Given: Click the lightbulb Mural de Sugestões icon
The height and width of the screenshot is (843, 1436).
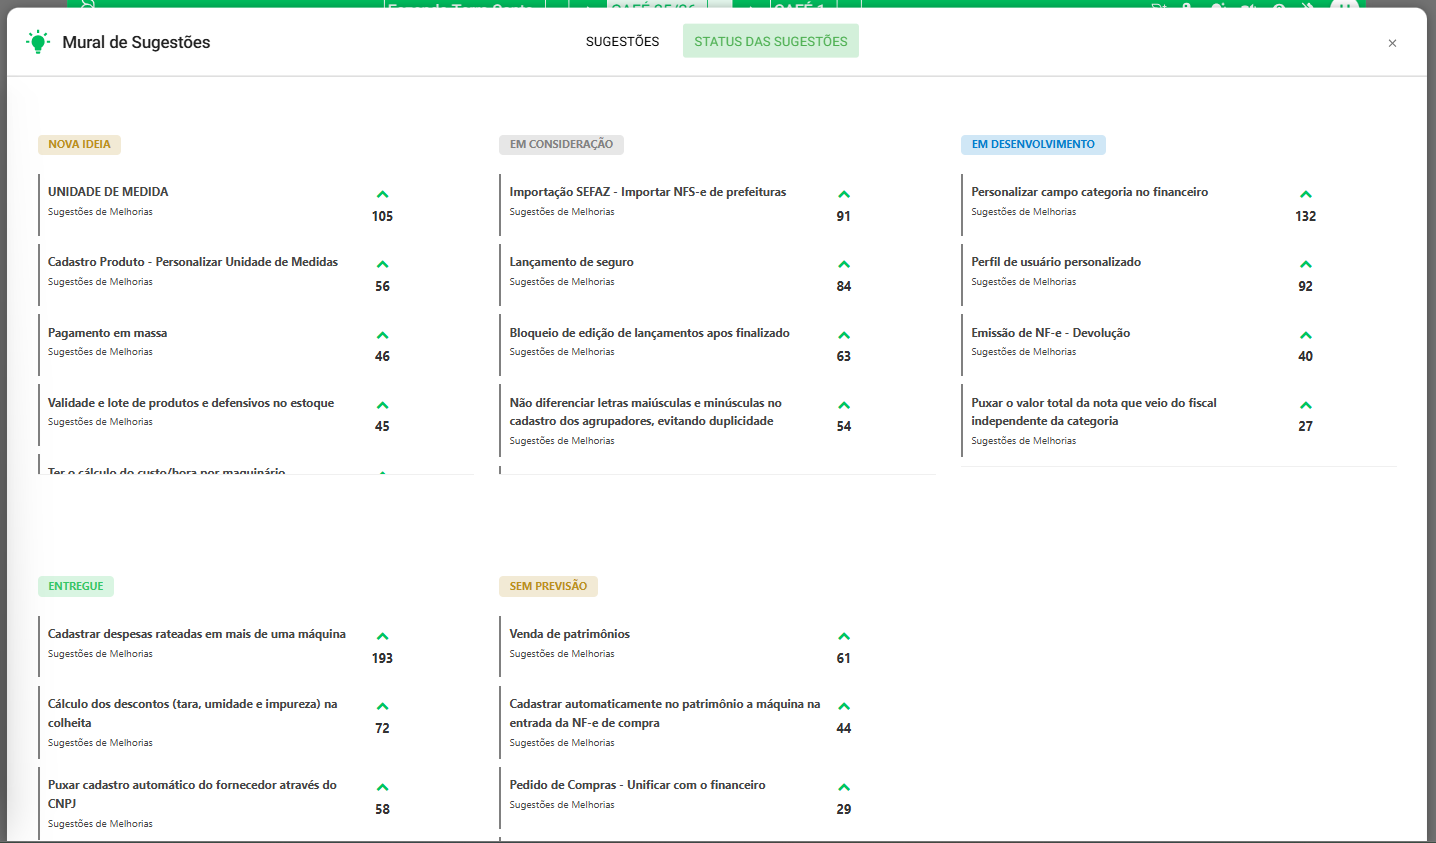Looking at the screenshot, I should pos(38,42).
